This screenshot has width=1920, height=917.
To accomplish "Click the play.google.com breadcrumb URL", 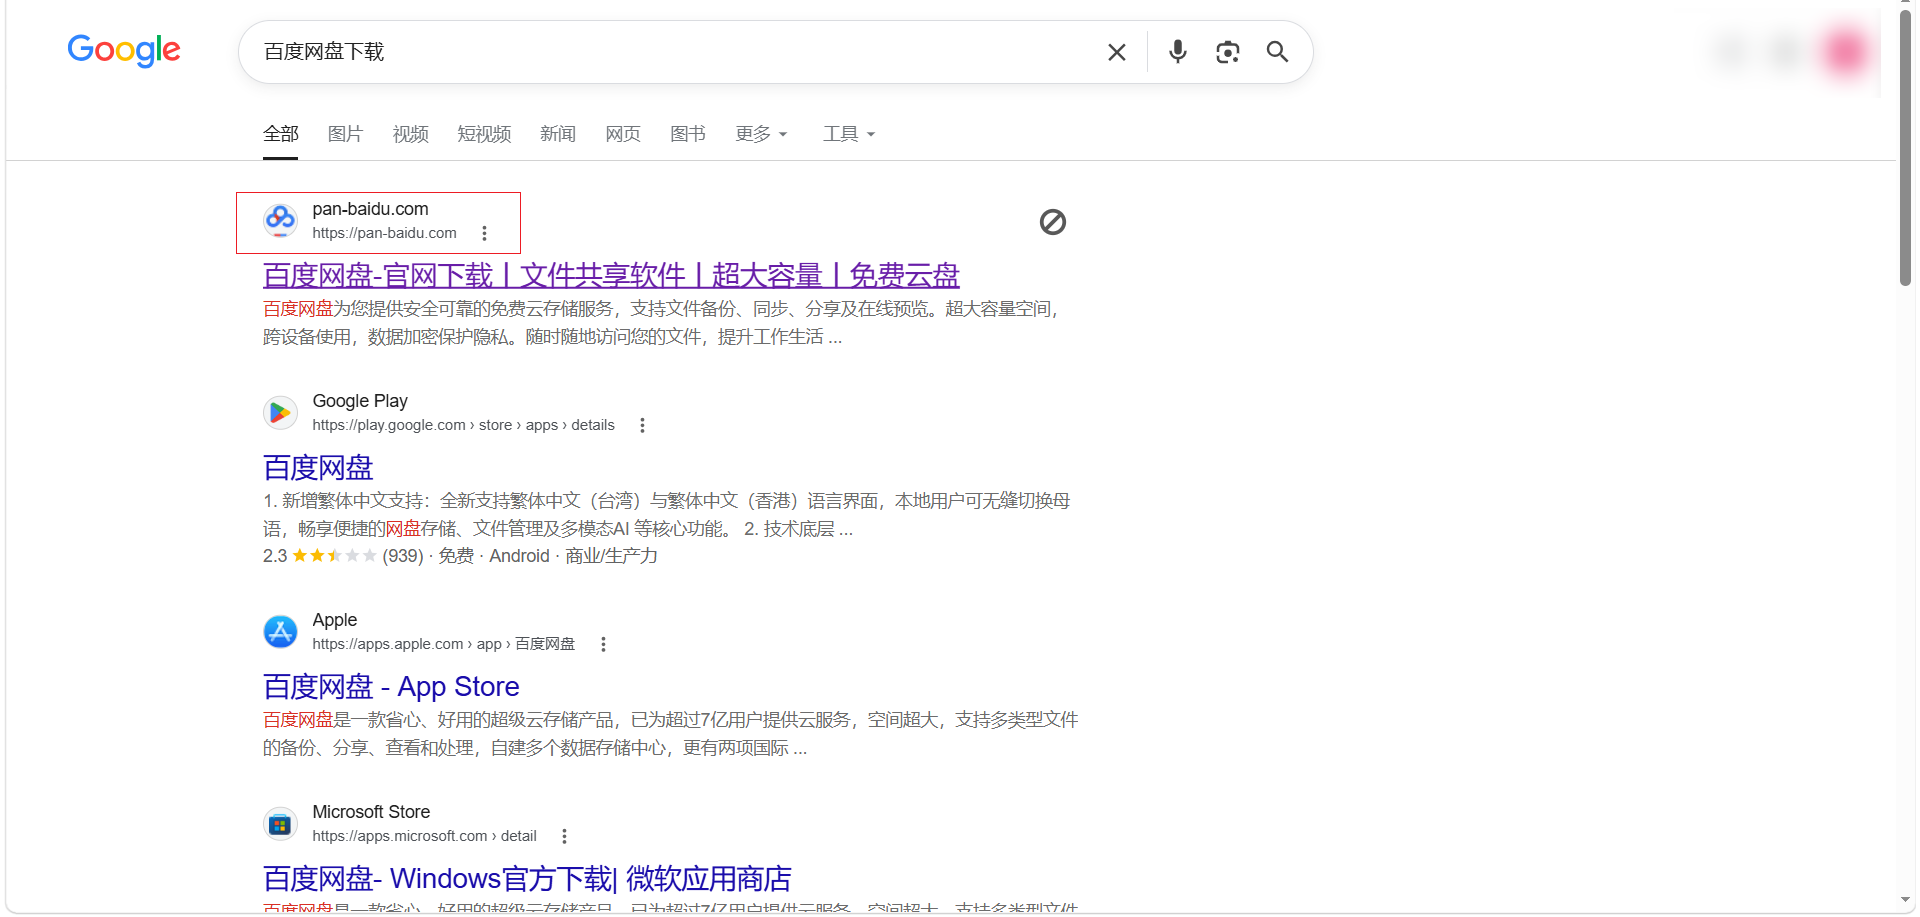I will [463, 425].
